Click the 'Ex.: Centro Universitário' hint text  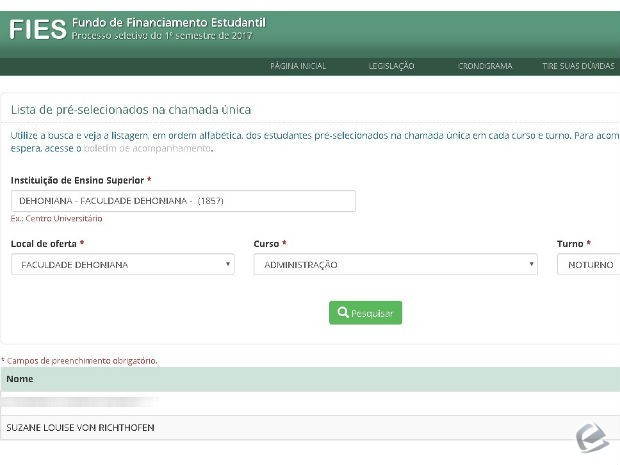(x=57, y=218)
